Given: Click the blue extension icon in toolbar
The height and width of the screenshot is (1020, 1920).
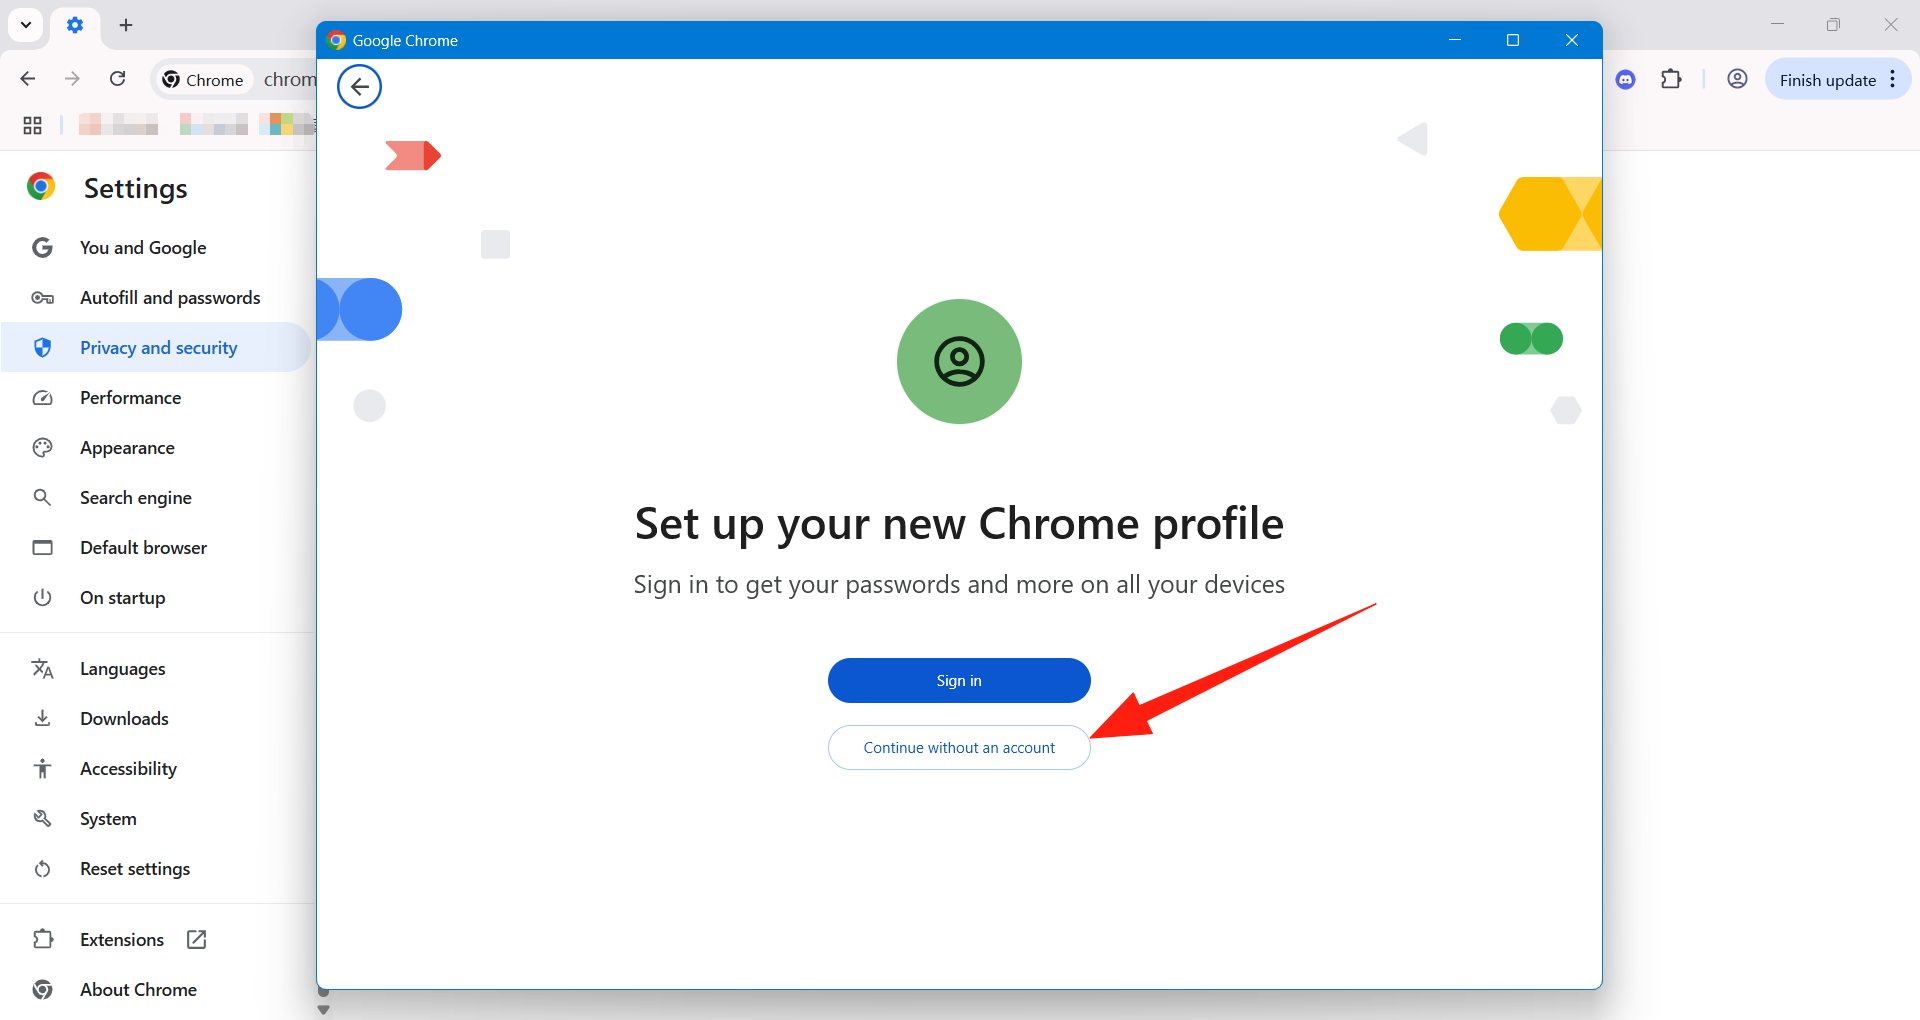Looking at the screenshot, I should 1626,80.
